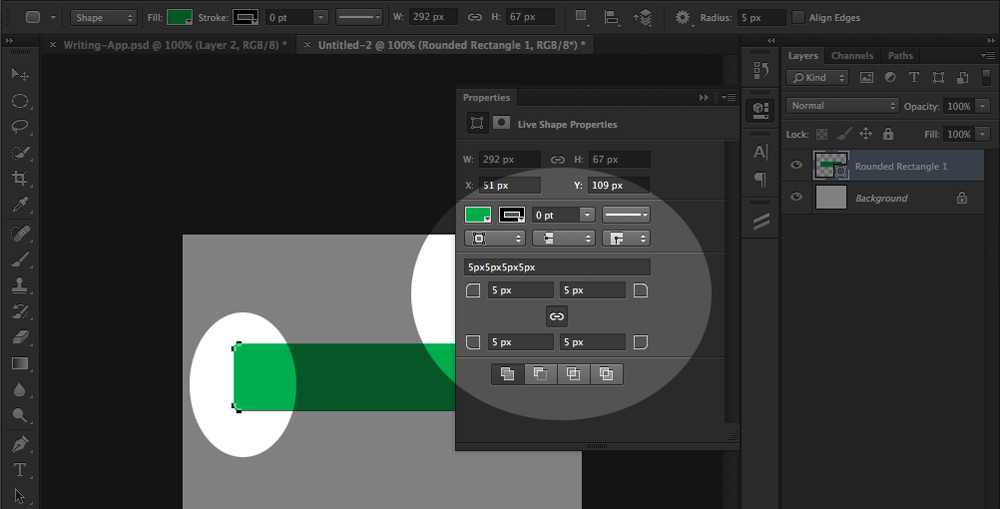Select the Eyedropper tool
This screenshot has height=509, width=1000.
[19, 205]
